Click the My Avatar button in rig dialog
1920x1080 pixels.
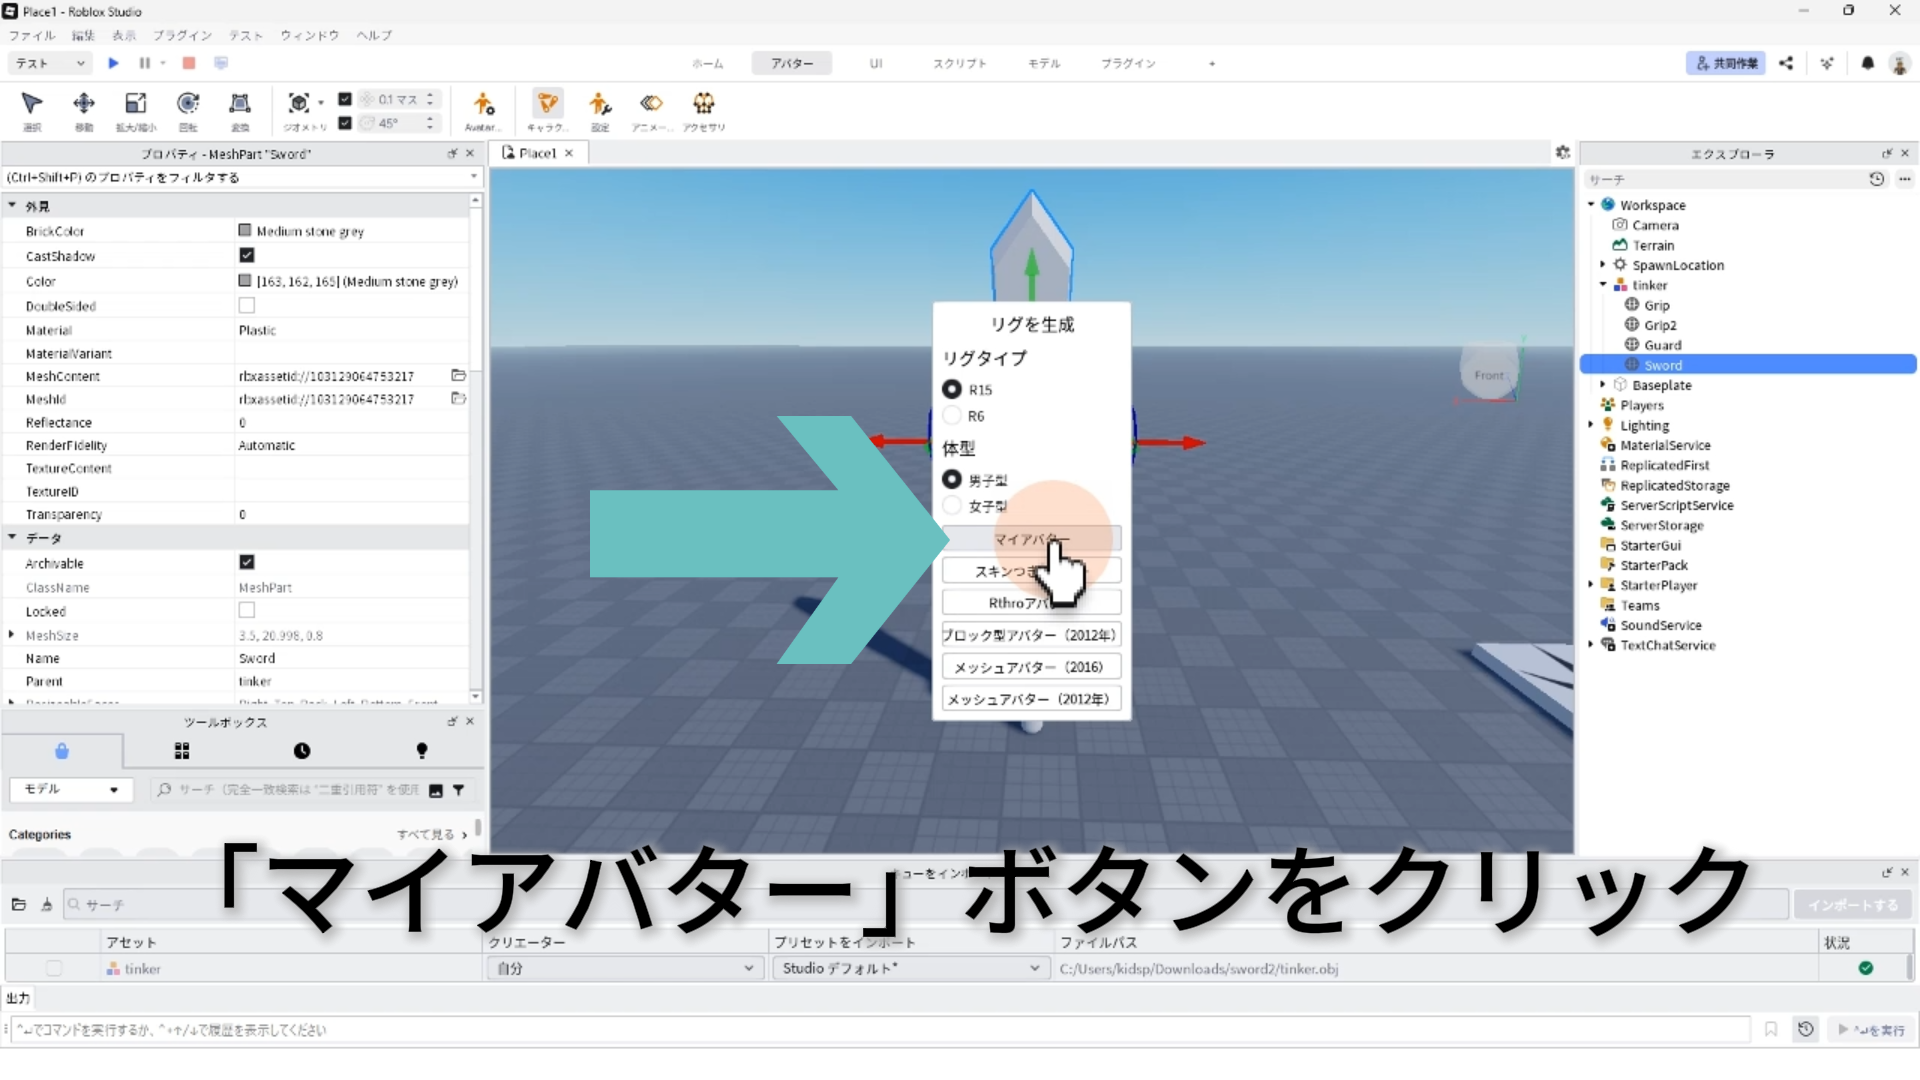(x=1031, y=539)
